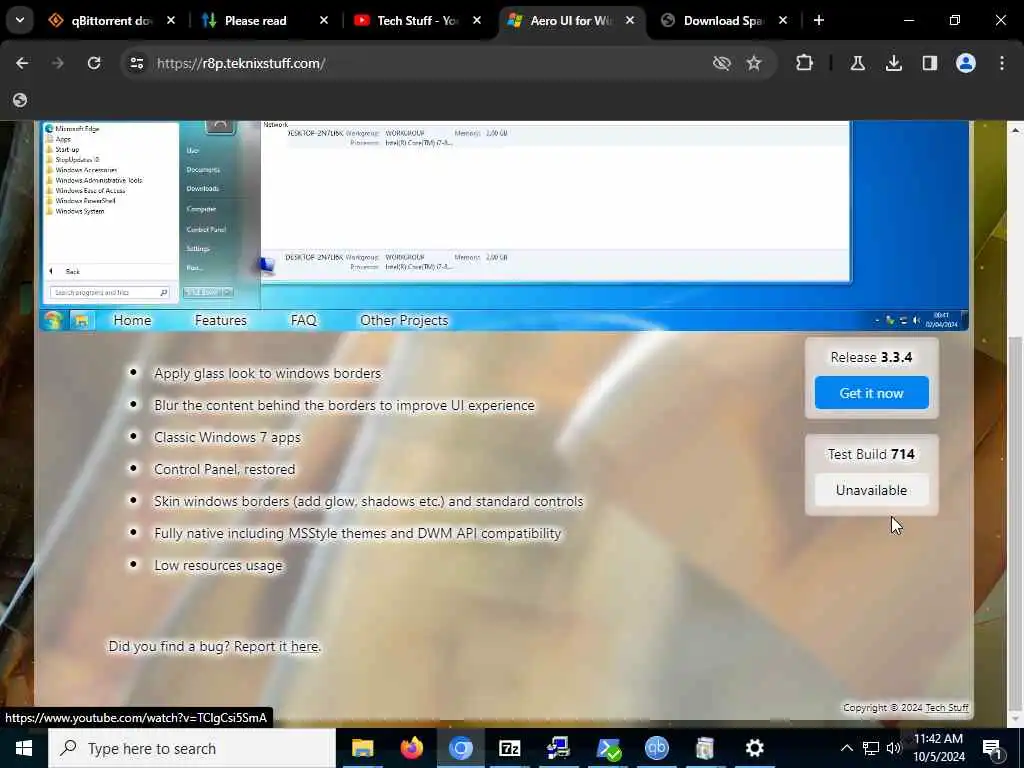
Task: Open site information icon in address bar
Action: click(136, 63)
